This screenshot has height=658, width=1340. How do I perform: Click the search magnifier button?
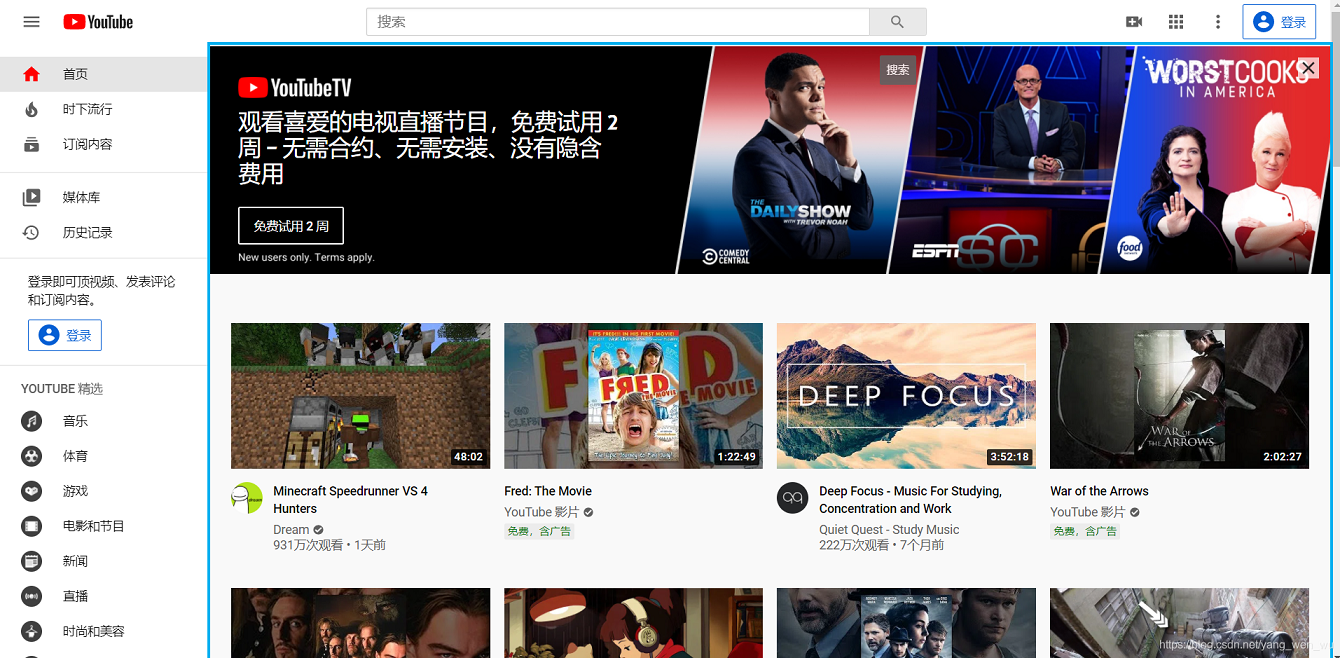click(x=897, y=22)
